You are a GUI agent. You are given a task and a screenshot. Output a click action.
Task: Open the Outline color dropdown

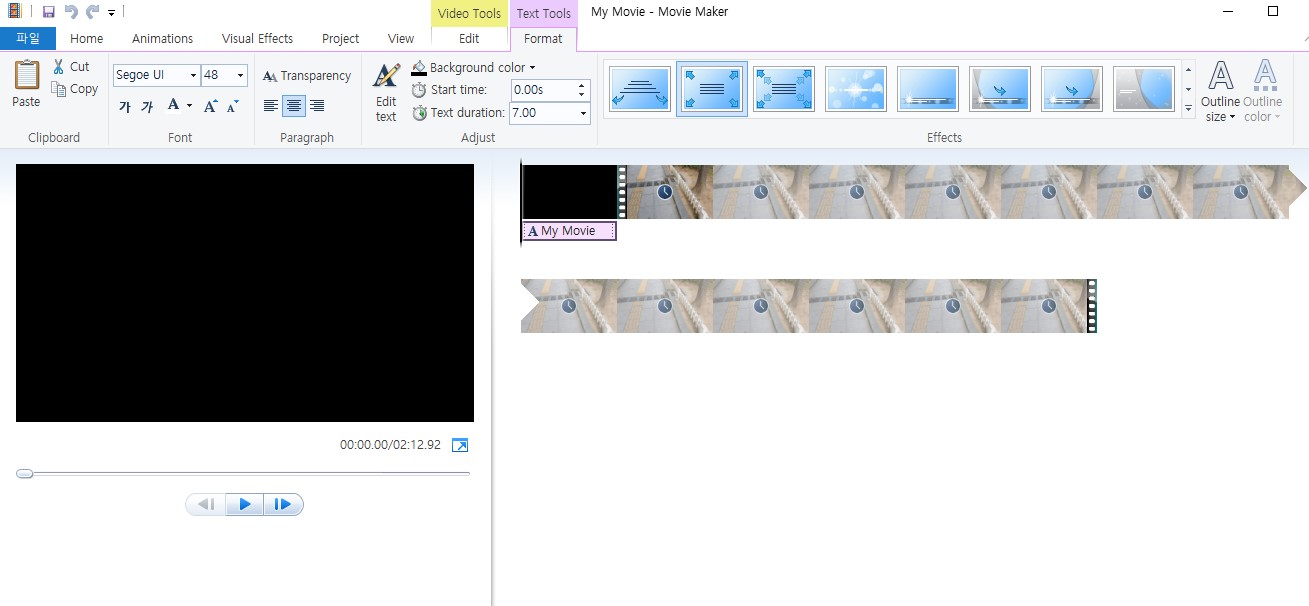point(1262,91)
